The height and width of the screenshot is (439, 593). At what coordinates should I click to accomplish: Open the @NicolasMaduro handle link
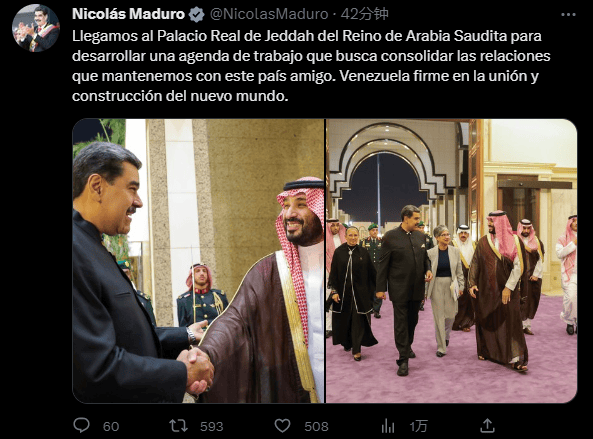269,14
